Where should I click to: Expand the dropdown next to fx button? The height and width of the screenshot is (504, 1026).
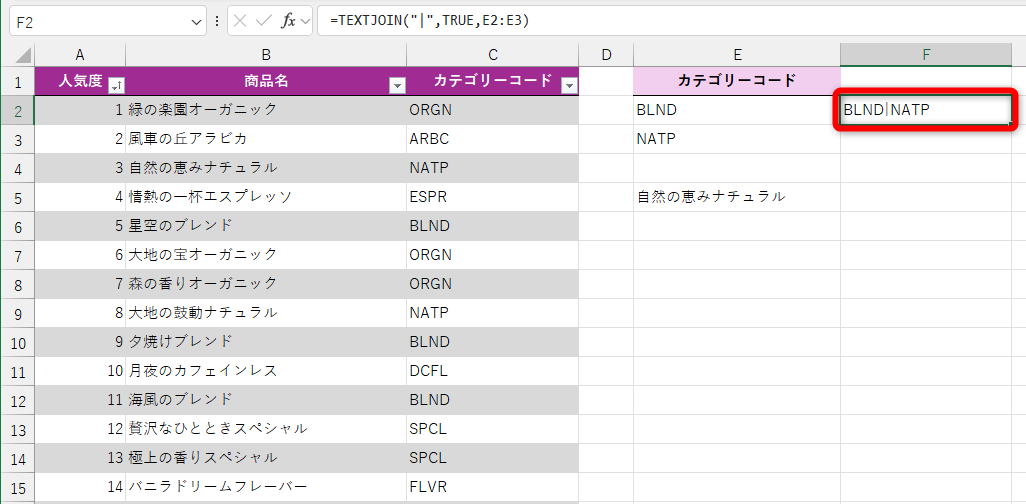tap(306, 22)
